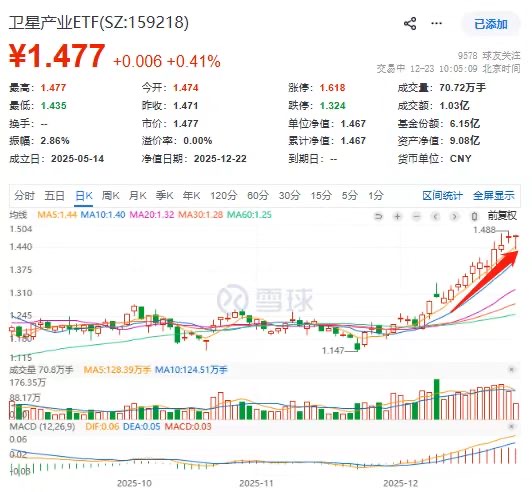Click 全屏显示 fullscreen link
Image resolution: width=532 pixels, height=492 pixels.
(494, 195)
